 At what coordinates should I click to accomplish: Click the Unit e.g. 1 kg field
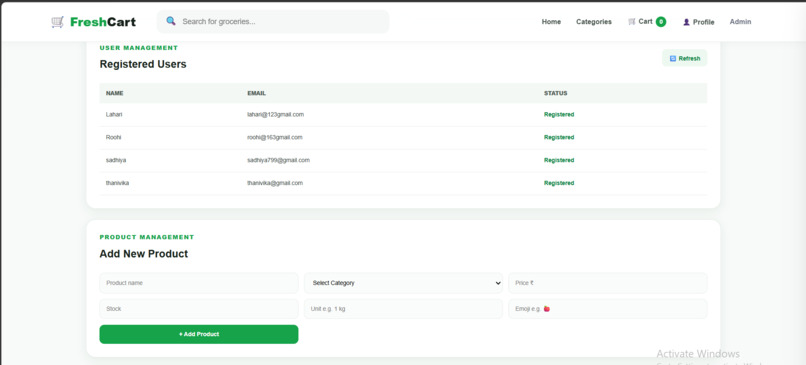click(404, 309)
